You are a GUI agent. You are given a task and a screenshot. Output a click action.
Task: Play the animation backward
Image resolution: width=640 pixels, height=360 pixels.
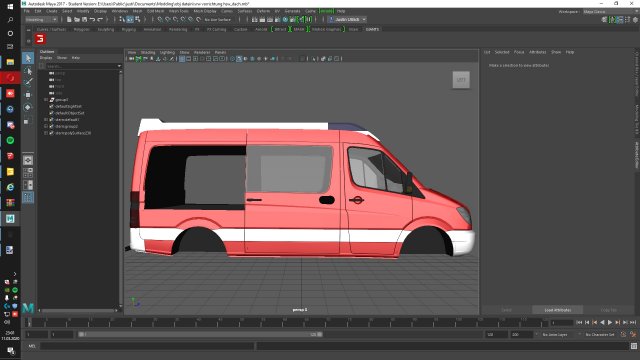(602, 322)
